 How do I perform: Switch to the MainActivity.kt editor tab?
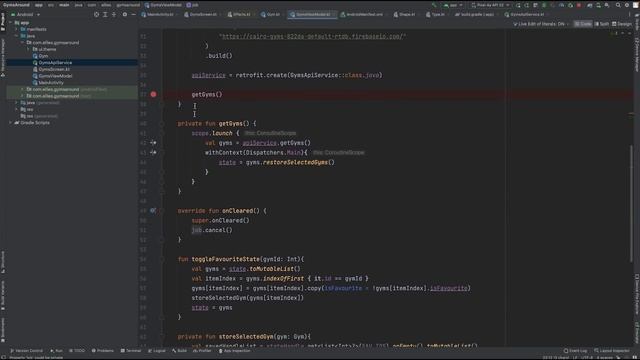coord(158,14)
